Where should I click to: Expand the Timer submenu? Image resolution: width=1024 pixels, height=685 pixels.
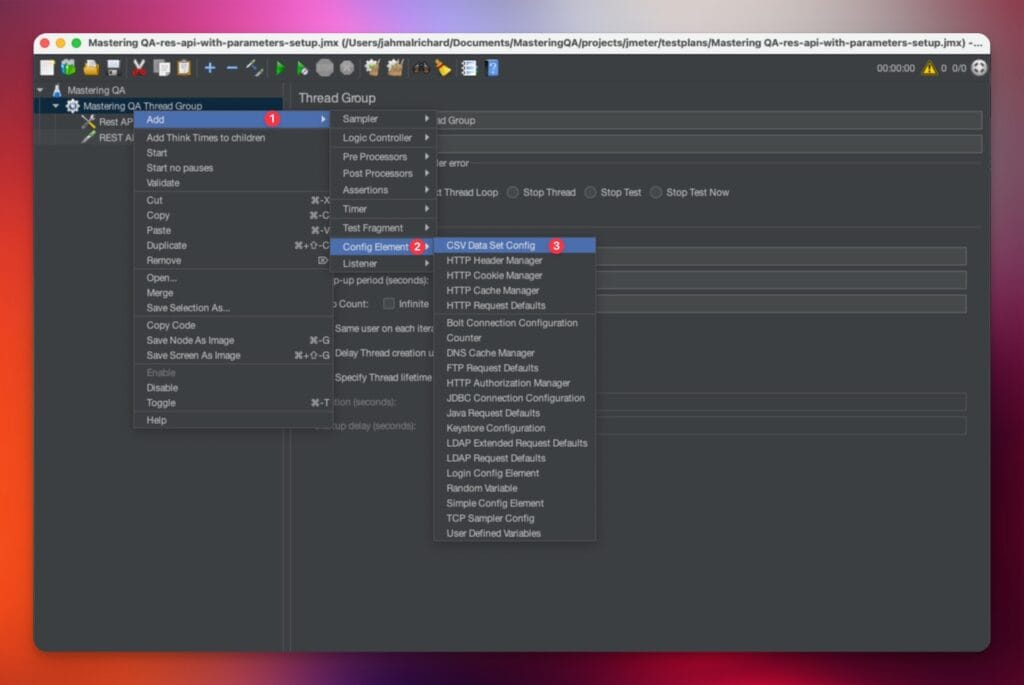pos(383,209)
